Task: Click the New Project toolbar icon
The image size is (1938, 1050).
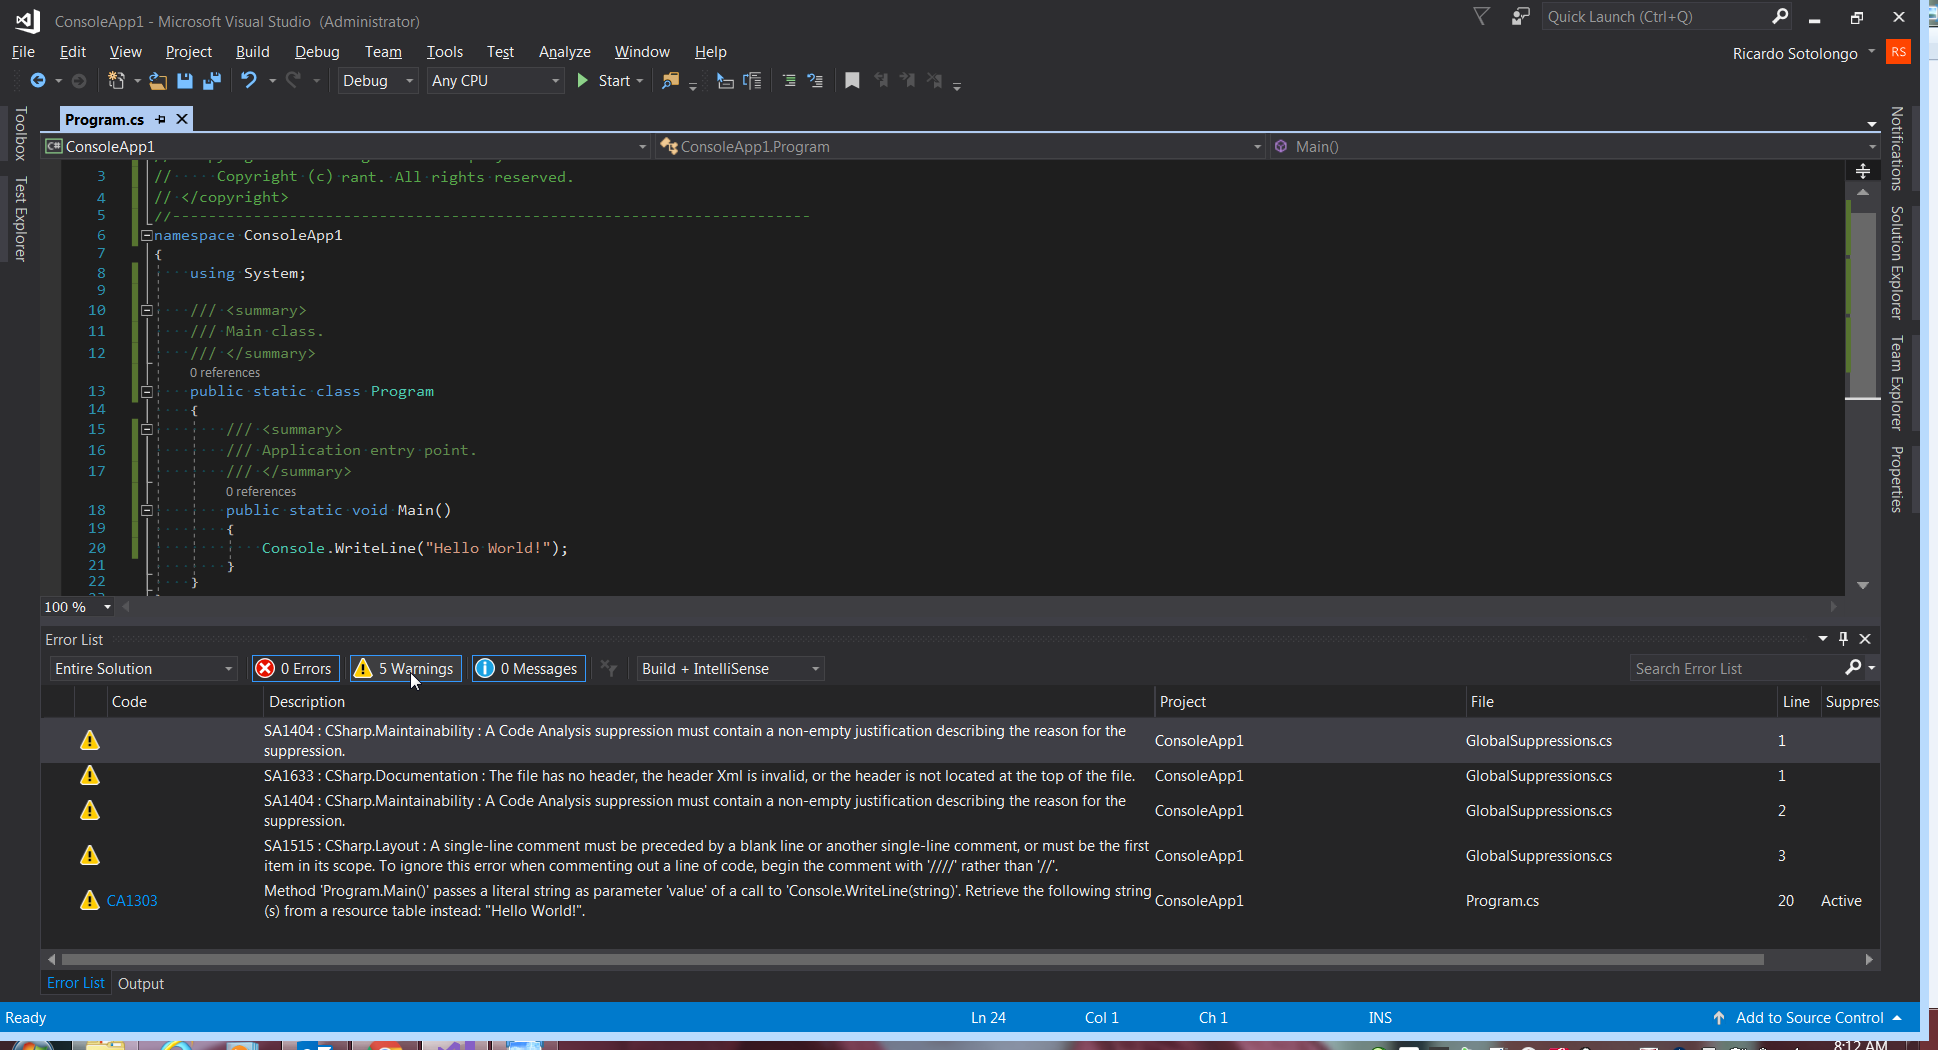Action: click(116, 81)
